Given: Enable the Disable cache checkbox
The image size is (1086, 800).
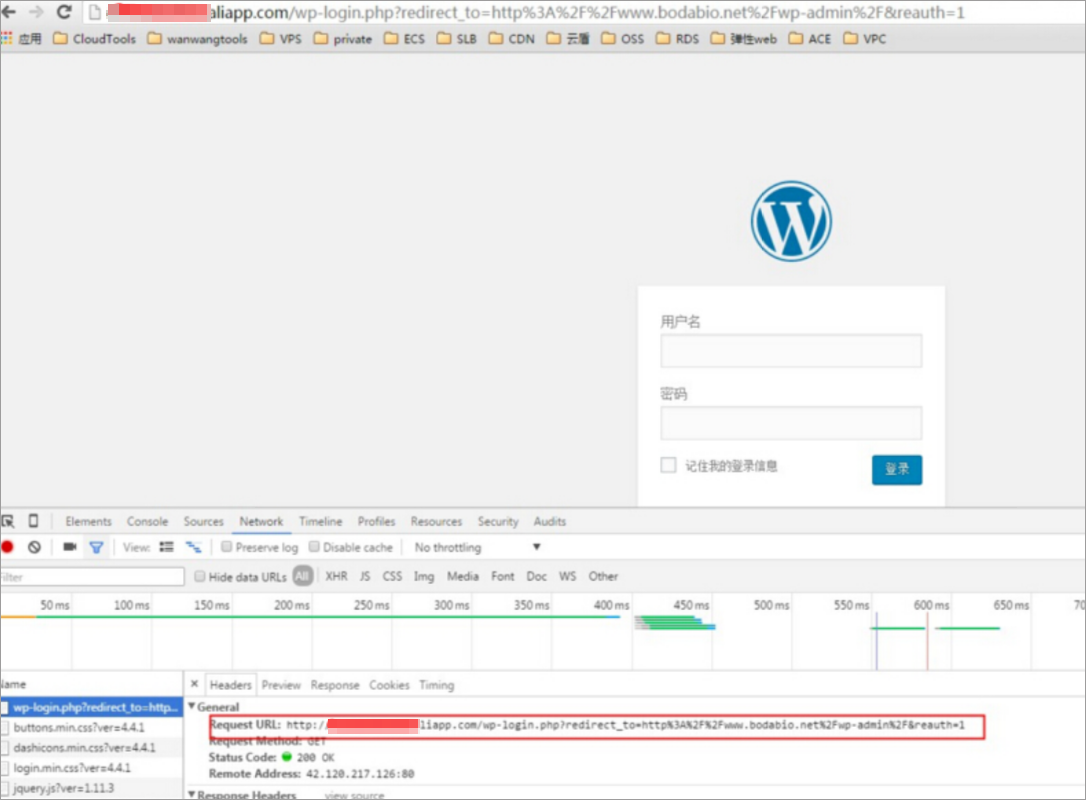Looking at the screenshot, I should (x=314, y=547).
